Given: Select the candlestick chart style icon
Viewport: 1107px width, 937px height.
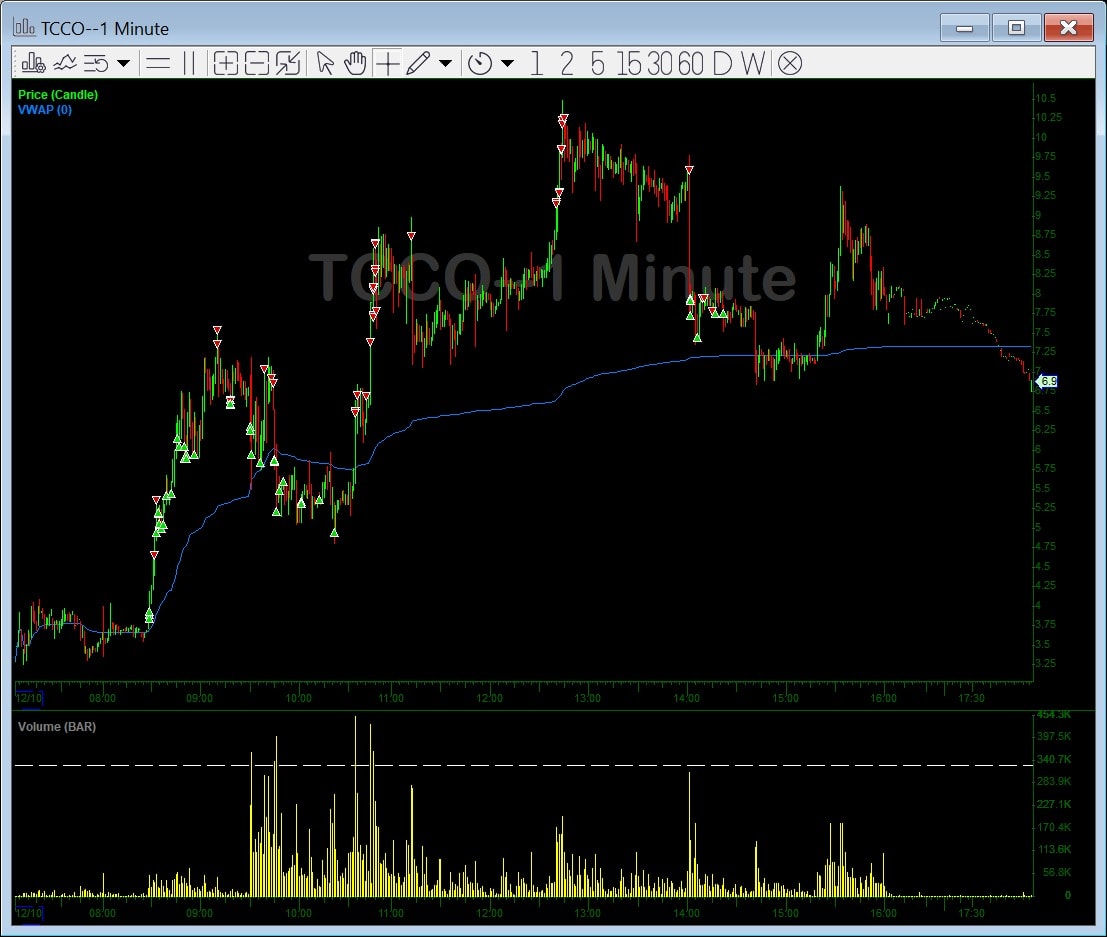Looking at the screenshot, I should tap(33, 63).
